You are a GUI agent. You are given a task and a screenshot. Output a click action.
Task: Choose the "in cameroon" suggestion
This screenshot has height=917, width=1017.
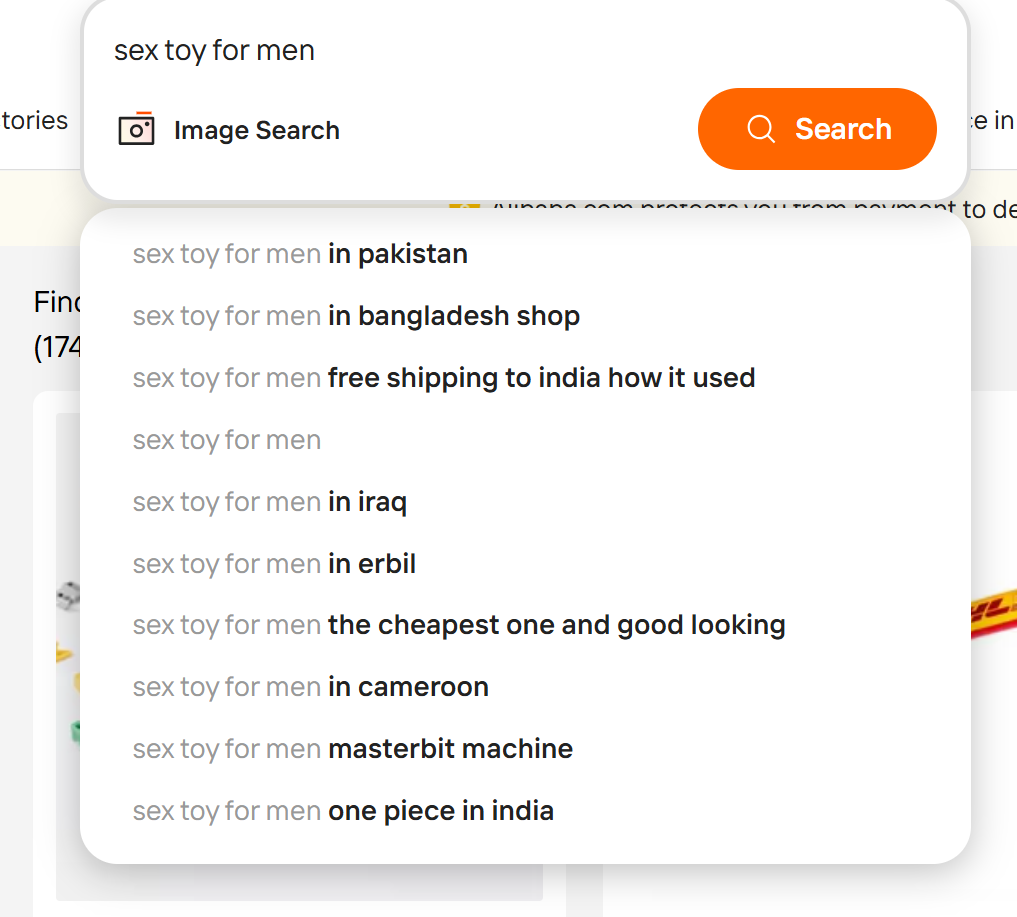click(310, 687)
